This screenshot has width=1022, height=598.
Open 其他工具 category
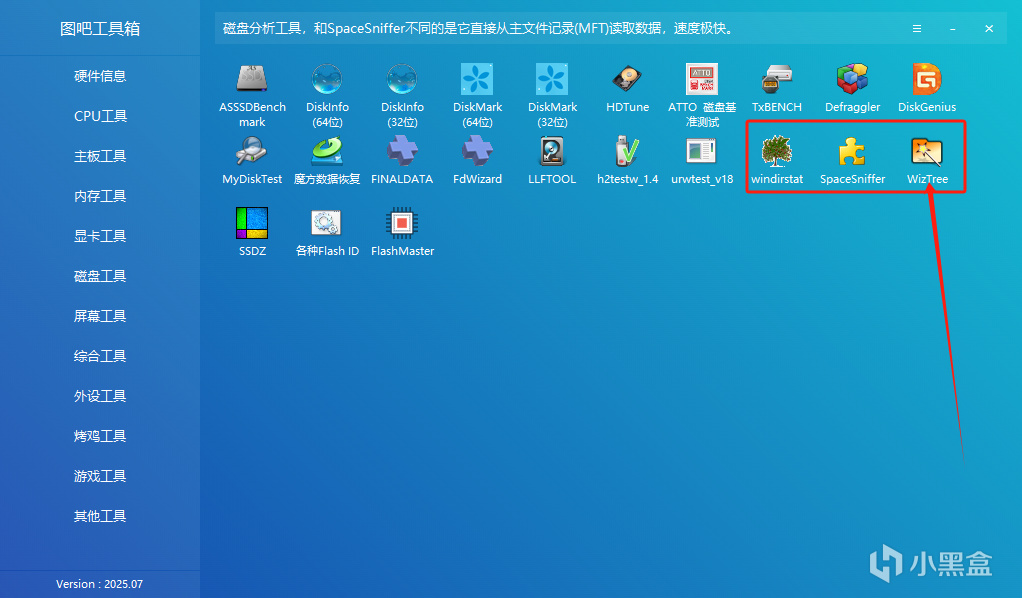(x=100, y=516)
